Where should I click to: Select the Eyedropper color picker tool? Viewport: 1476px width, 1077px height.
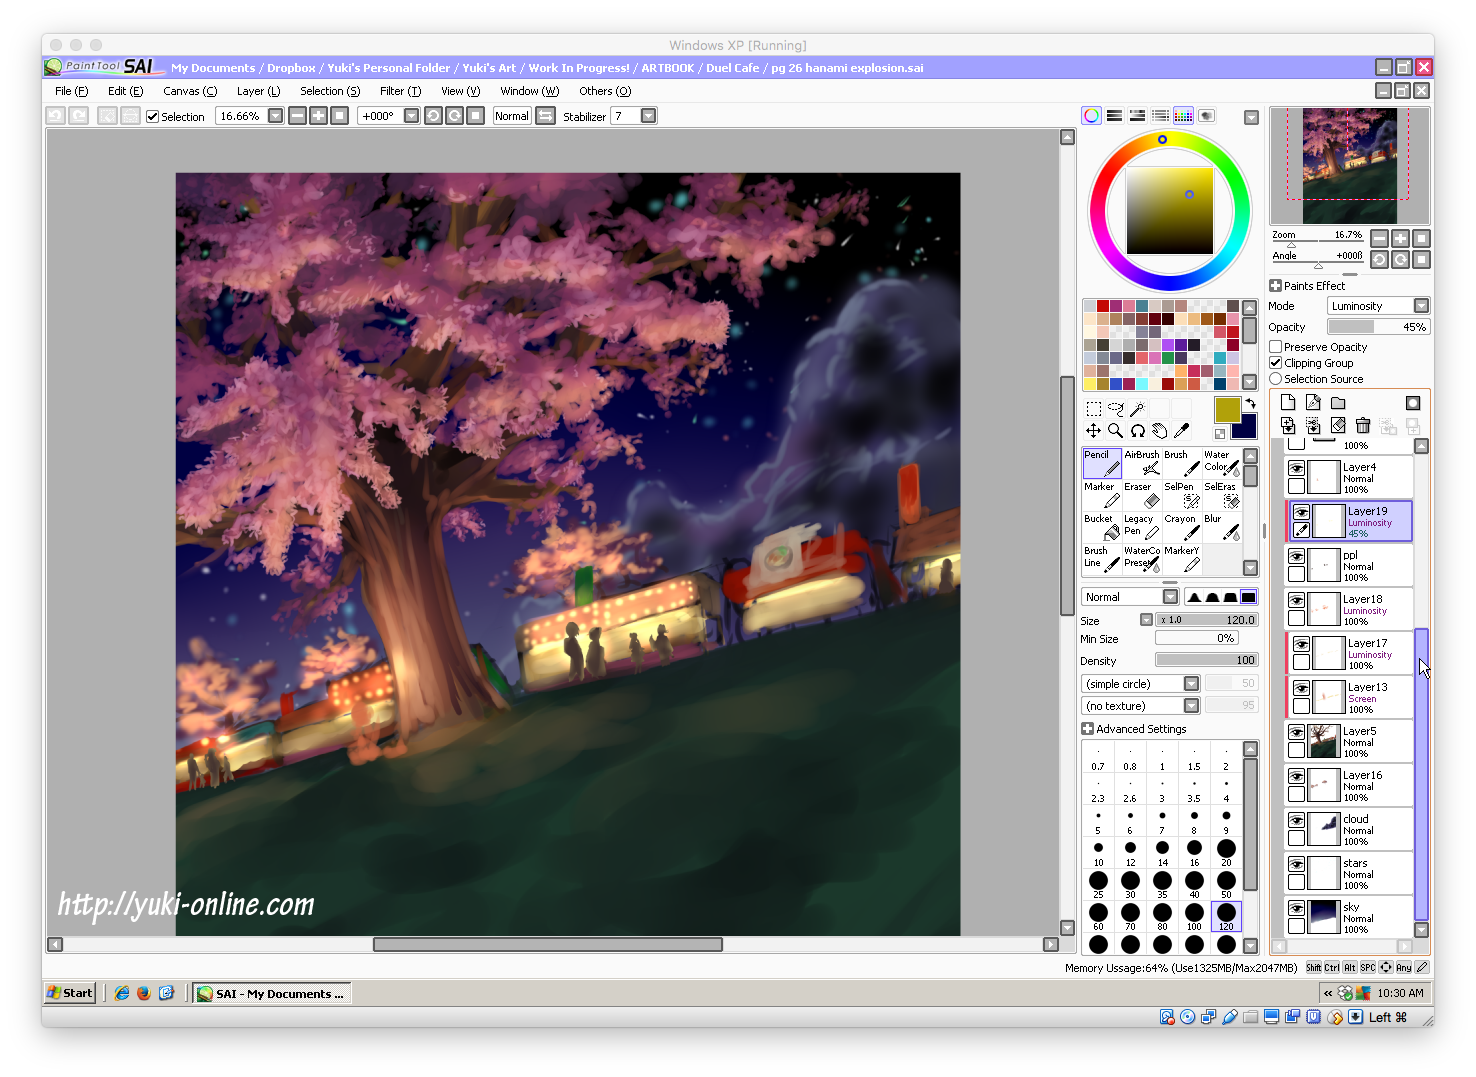1182,431
